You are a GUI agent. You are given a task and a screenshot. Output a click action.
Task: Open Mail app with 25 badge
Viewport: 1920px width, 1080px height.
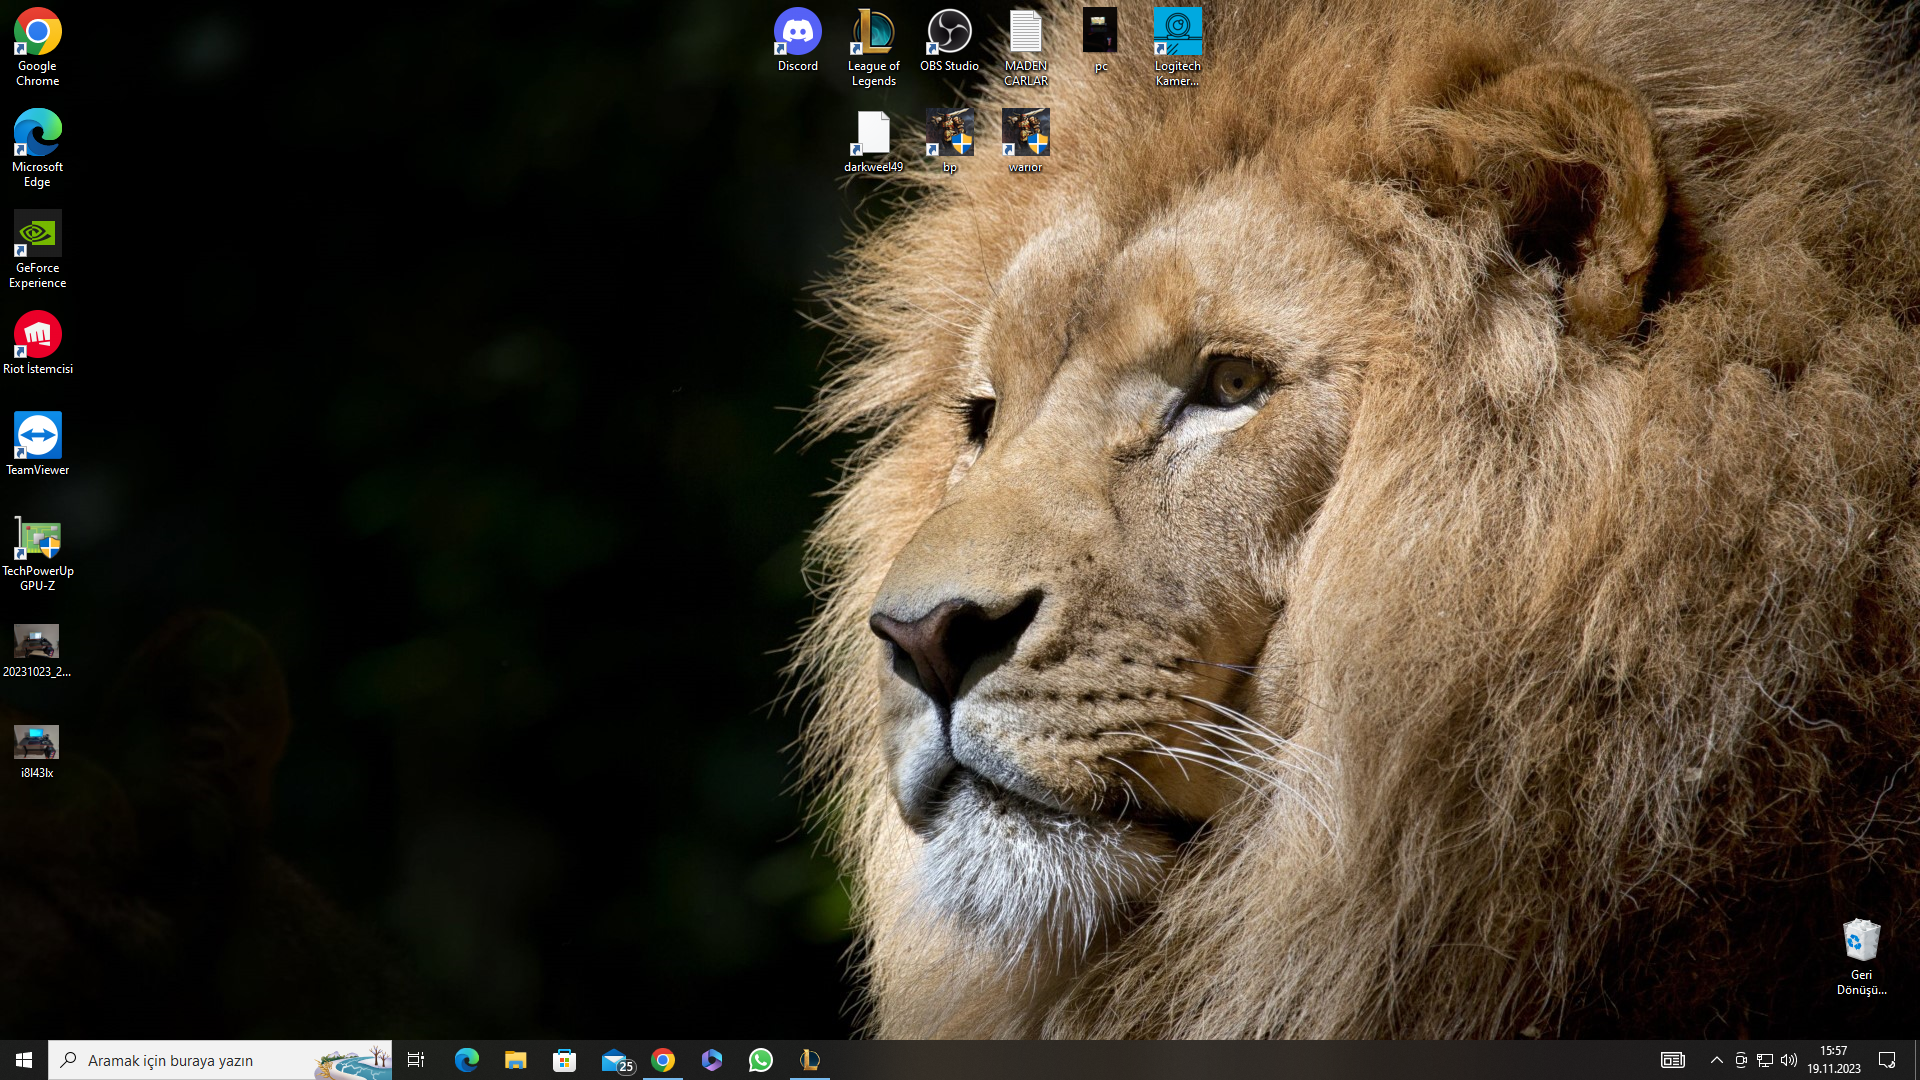coord(617,1060)
